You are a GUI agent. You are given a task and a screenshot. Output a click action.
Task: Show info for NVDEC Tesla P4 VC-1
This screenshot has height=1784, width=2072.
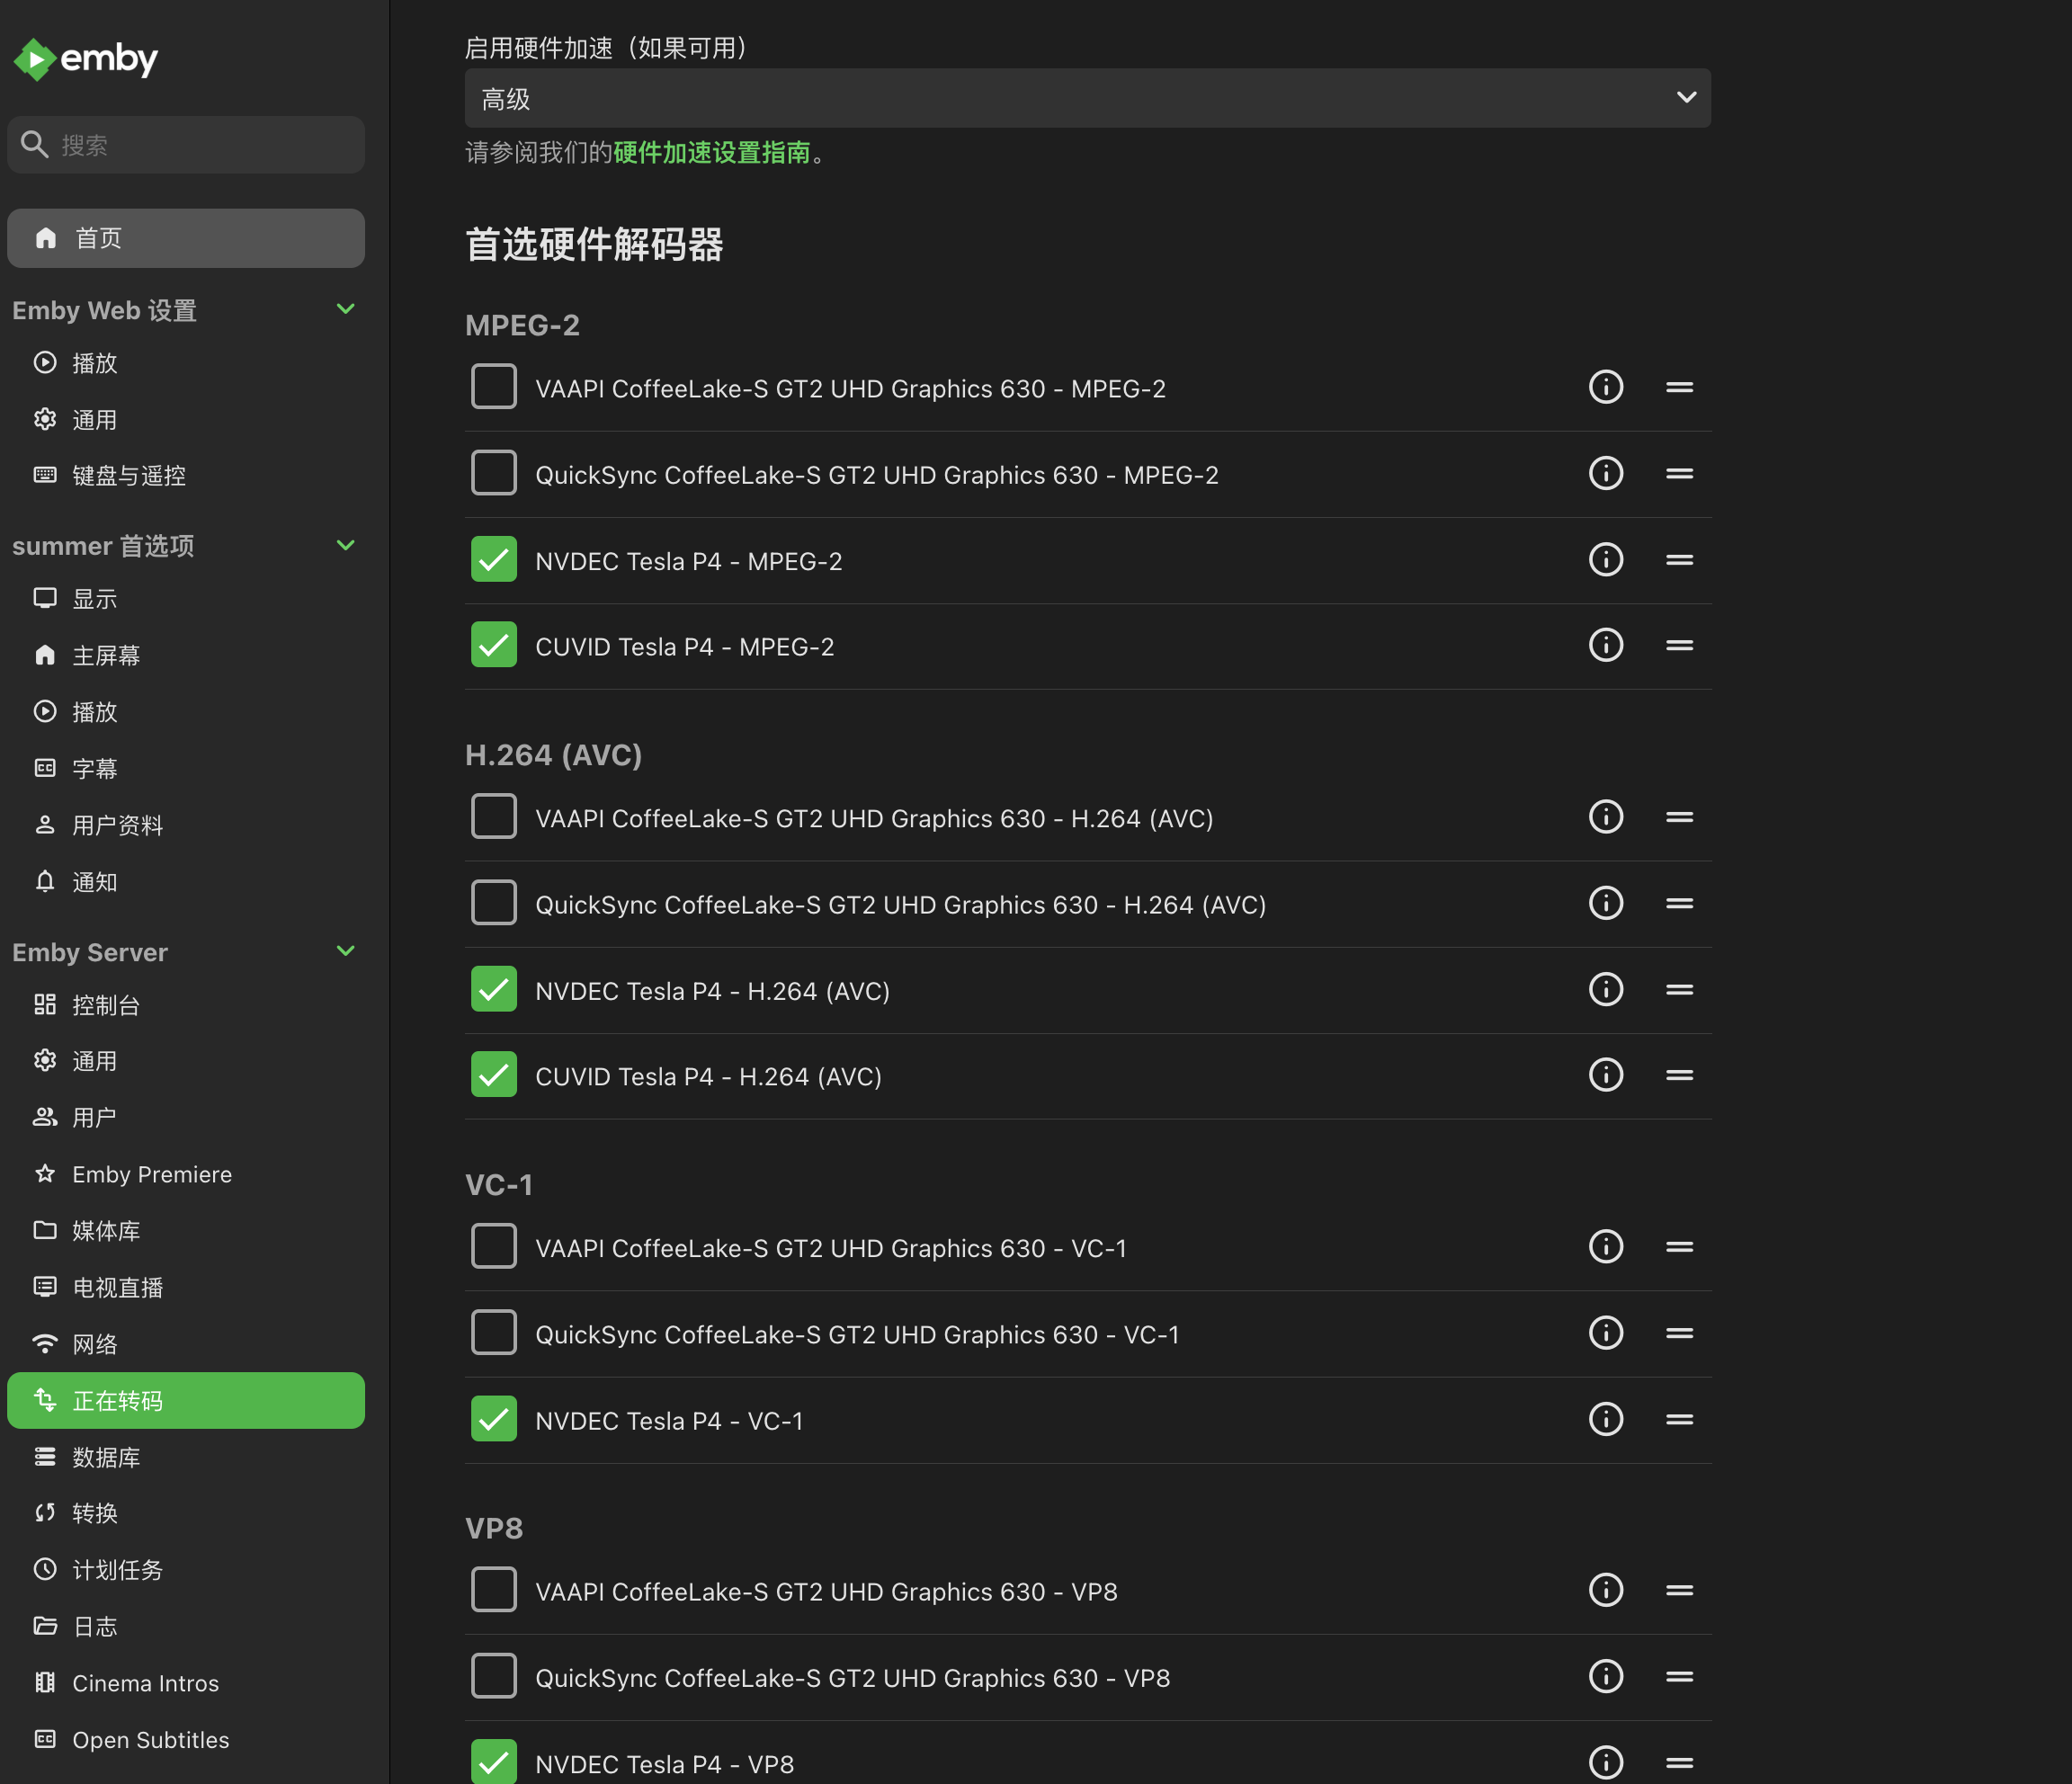[1606, 1419]
